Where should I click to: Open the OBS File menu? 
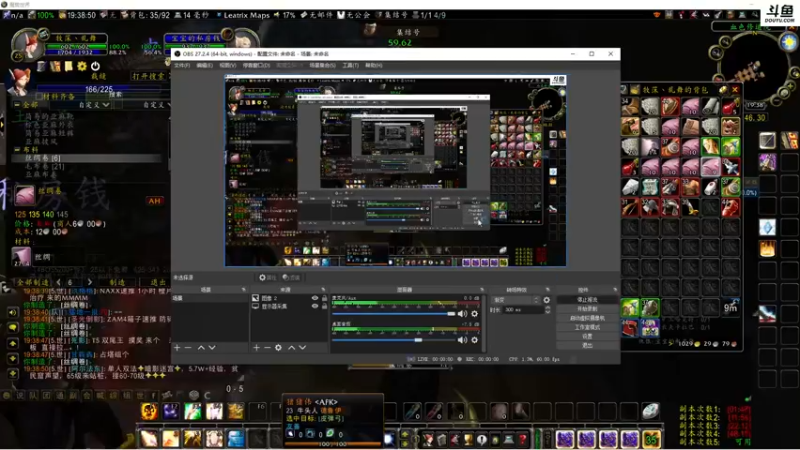click(182, 65)
